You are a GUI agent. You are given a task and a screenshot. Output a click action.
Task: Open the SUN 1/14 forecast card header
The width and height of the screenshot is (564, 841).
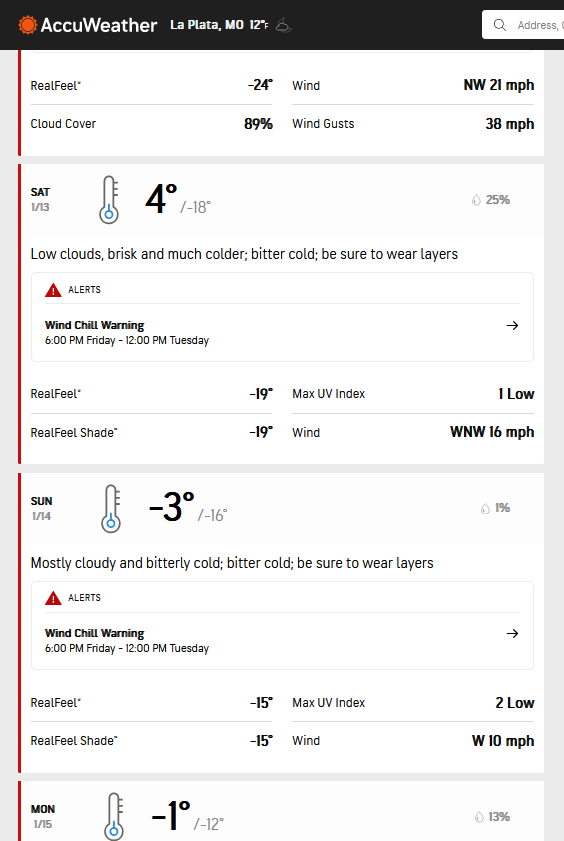[x=282, y=508]
